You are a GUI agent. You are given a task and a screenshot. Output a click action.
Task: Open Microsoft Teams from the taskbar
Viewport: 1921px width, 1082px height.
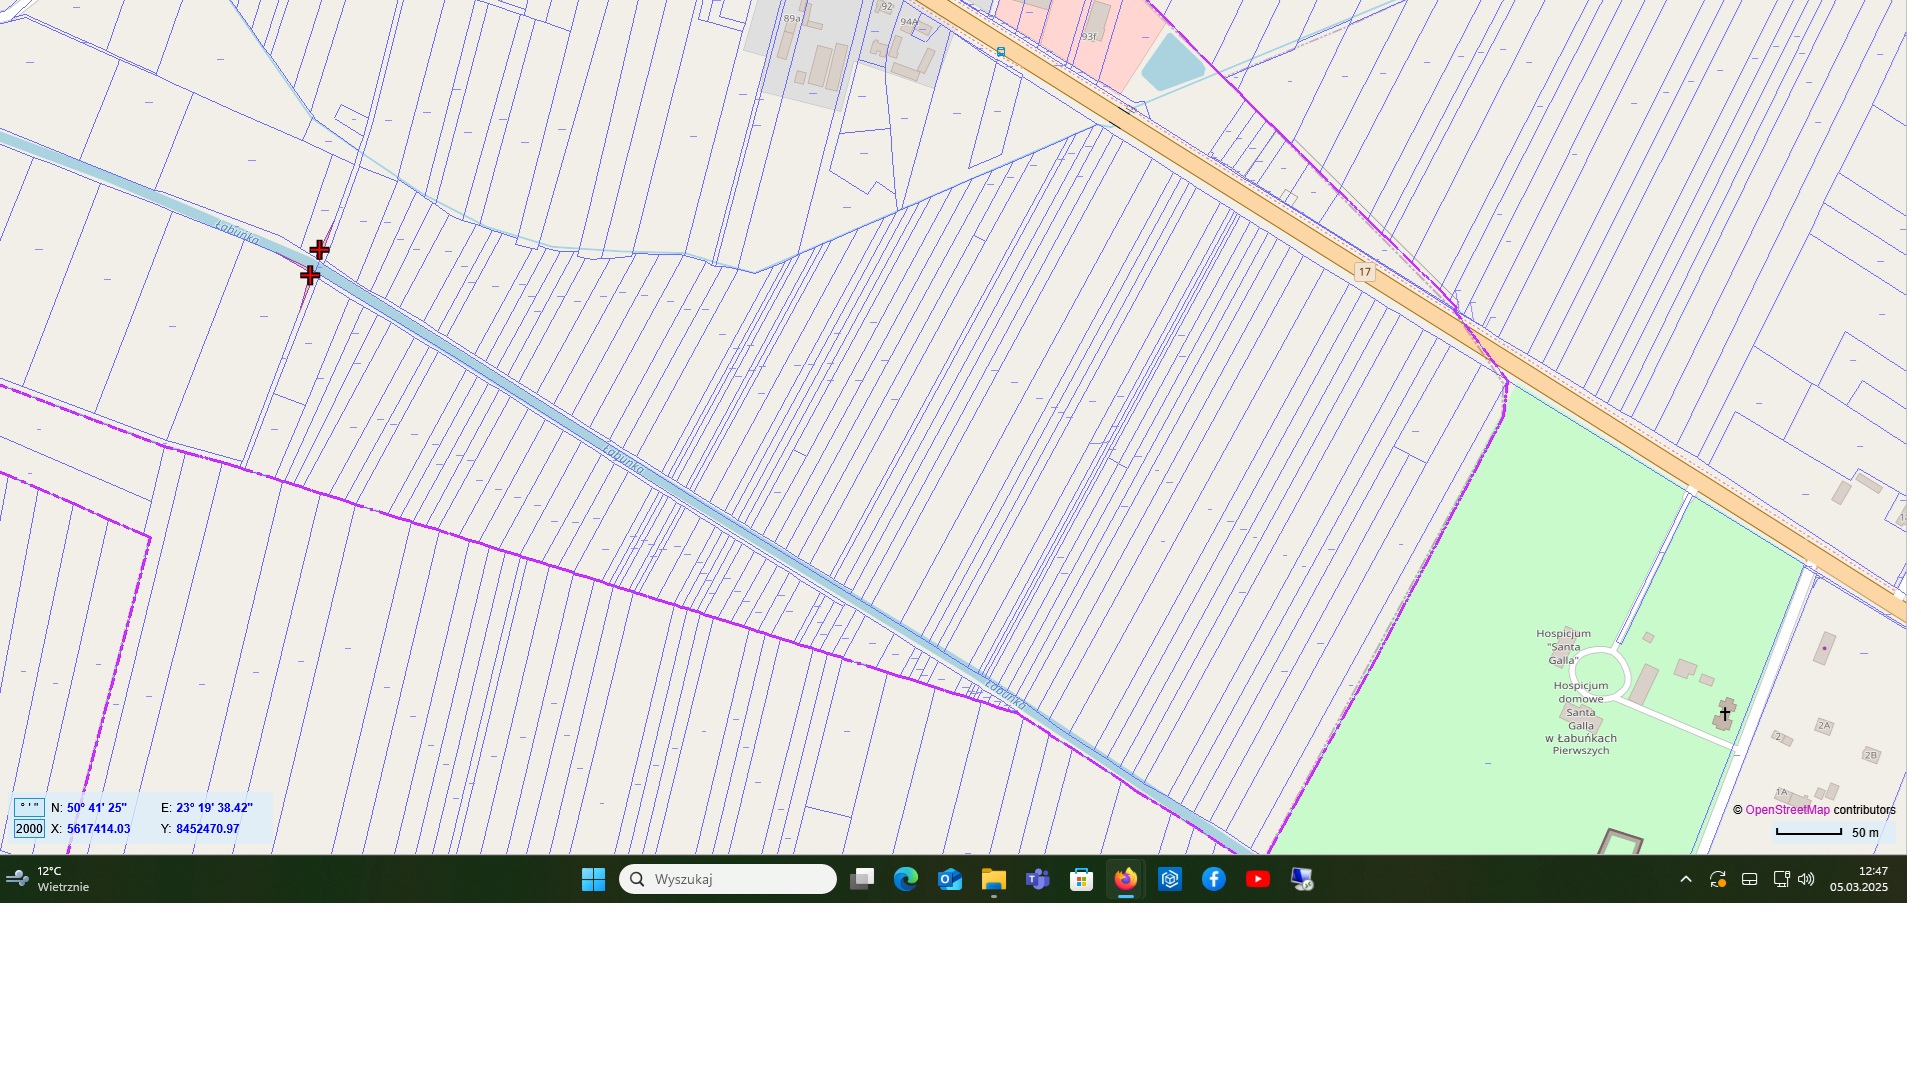click(x=1038, y=879)
